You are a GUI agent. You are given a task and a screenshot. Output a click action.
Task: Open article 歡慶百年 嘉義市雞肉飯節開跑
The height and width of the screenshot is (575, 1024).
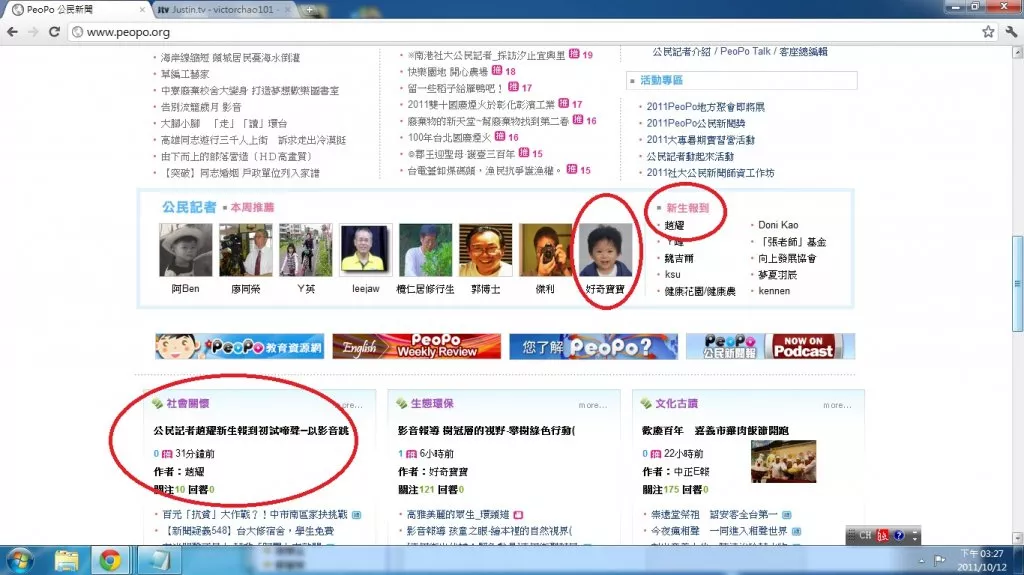pyautogui.click(x=715, y=431)
